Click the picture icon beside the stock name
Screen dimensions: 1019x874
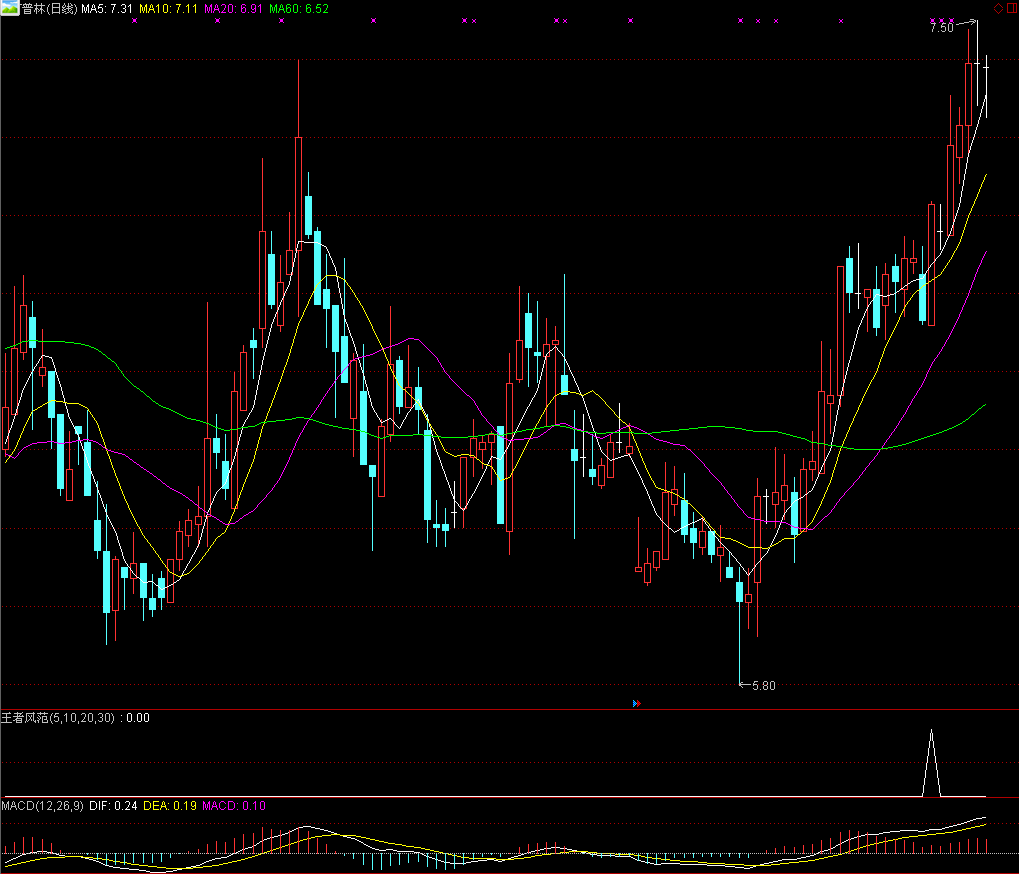tap(10, 8)
